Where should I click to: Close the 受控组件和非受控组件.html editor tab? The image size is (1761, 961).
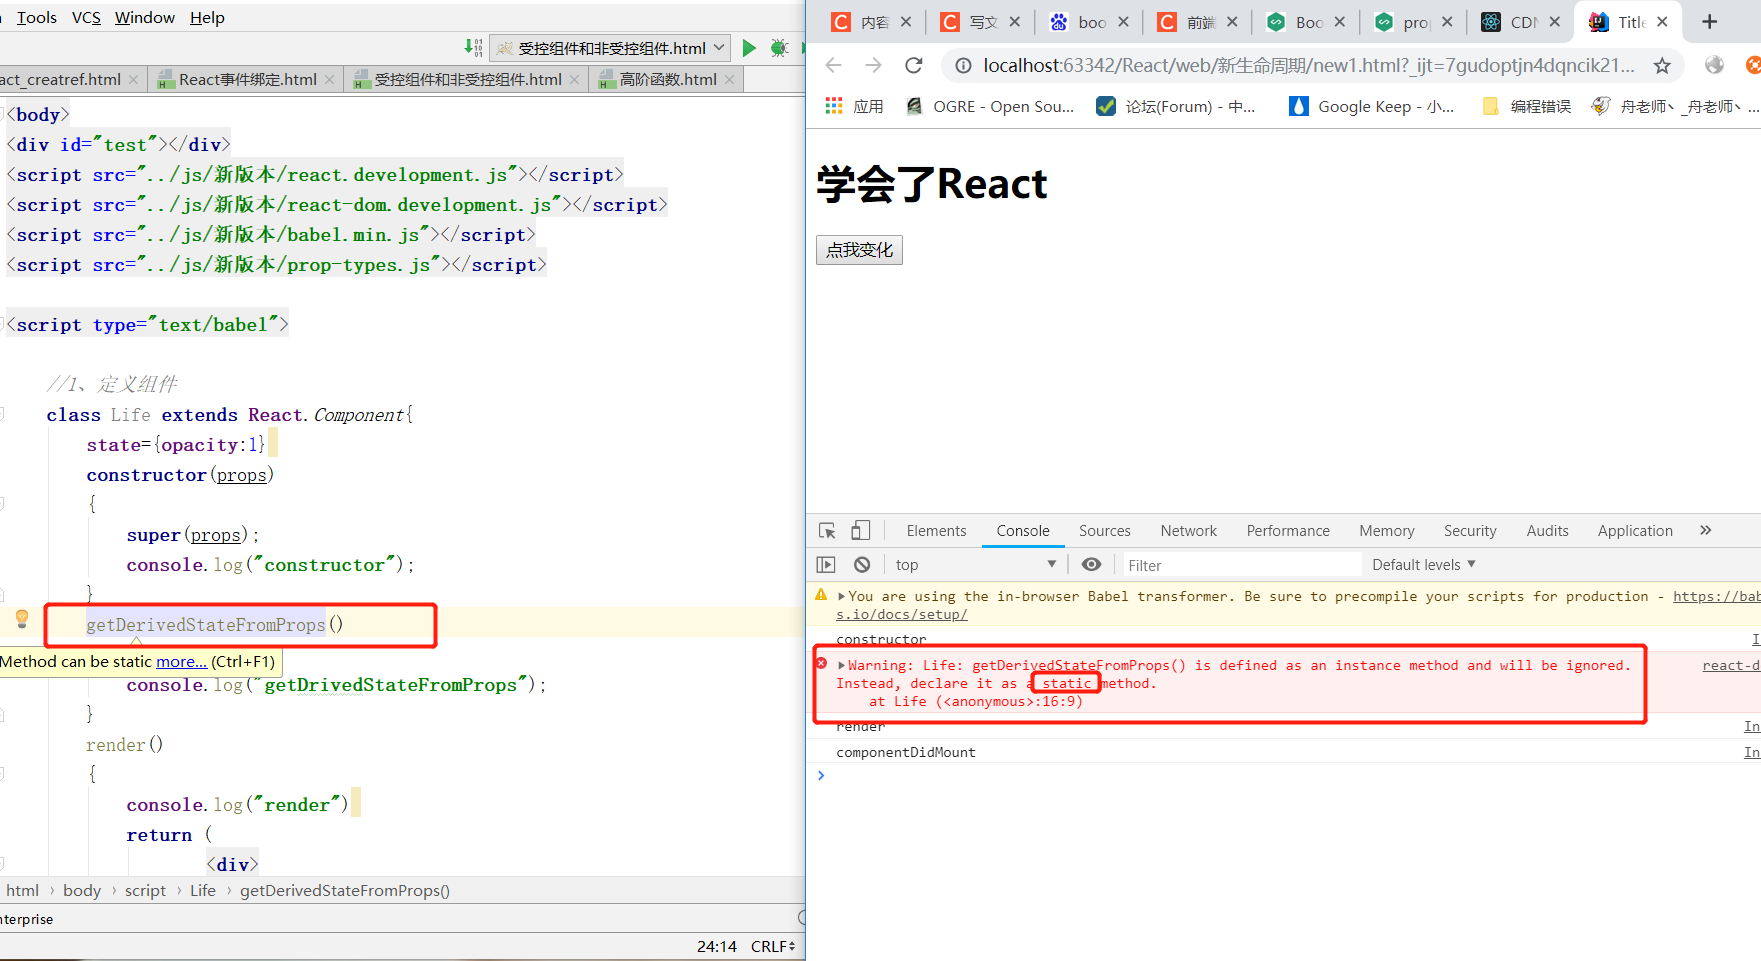pyautogui.click(x=575, y=80)
